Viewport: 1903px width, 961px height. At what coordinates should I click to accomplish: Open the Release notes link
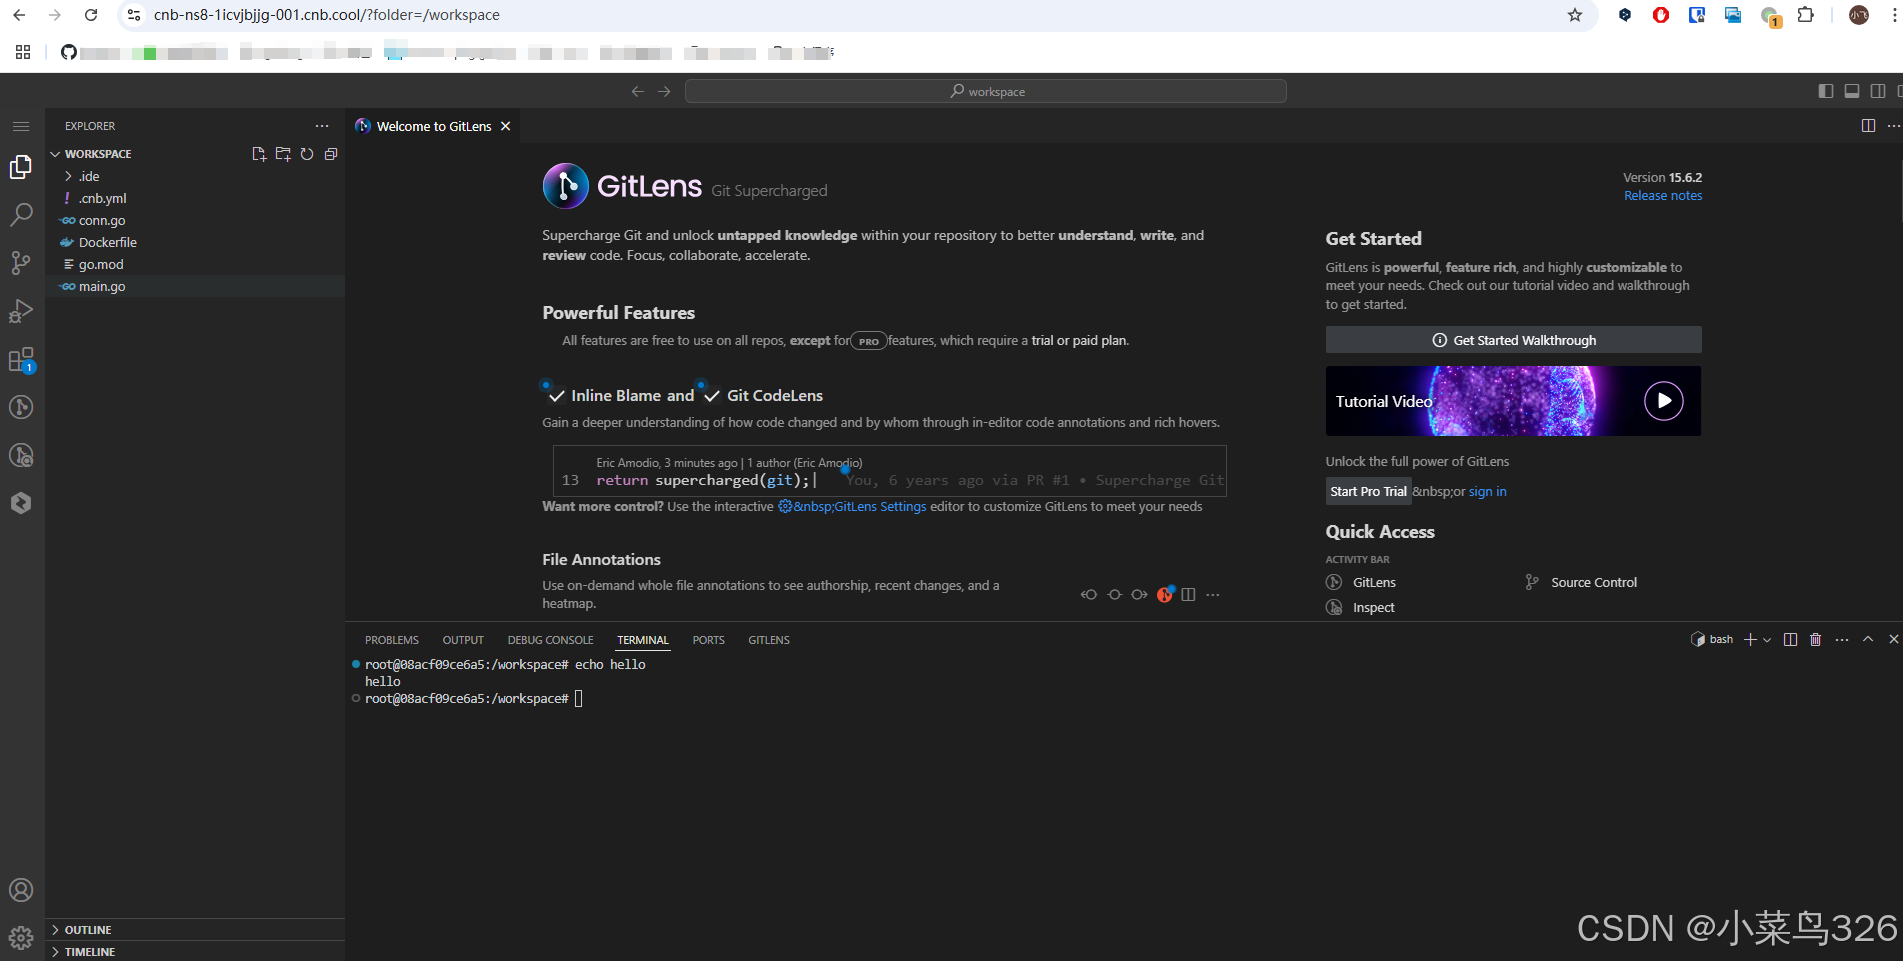coord(1663,196)
